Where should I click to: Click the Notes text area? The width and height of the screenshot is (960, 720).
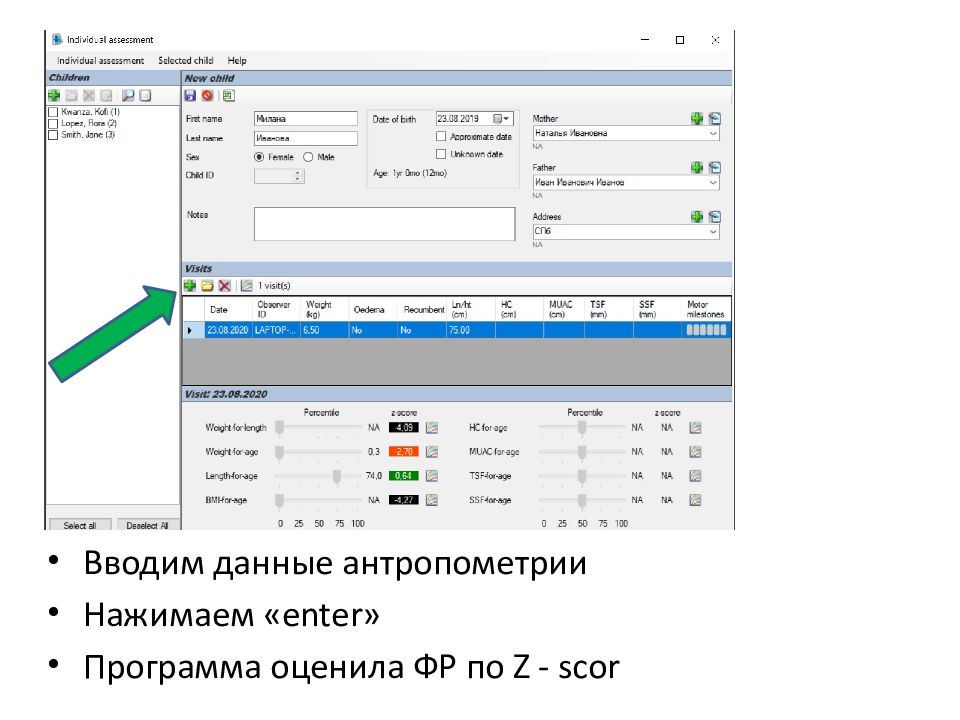(x=384, y=223)
